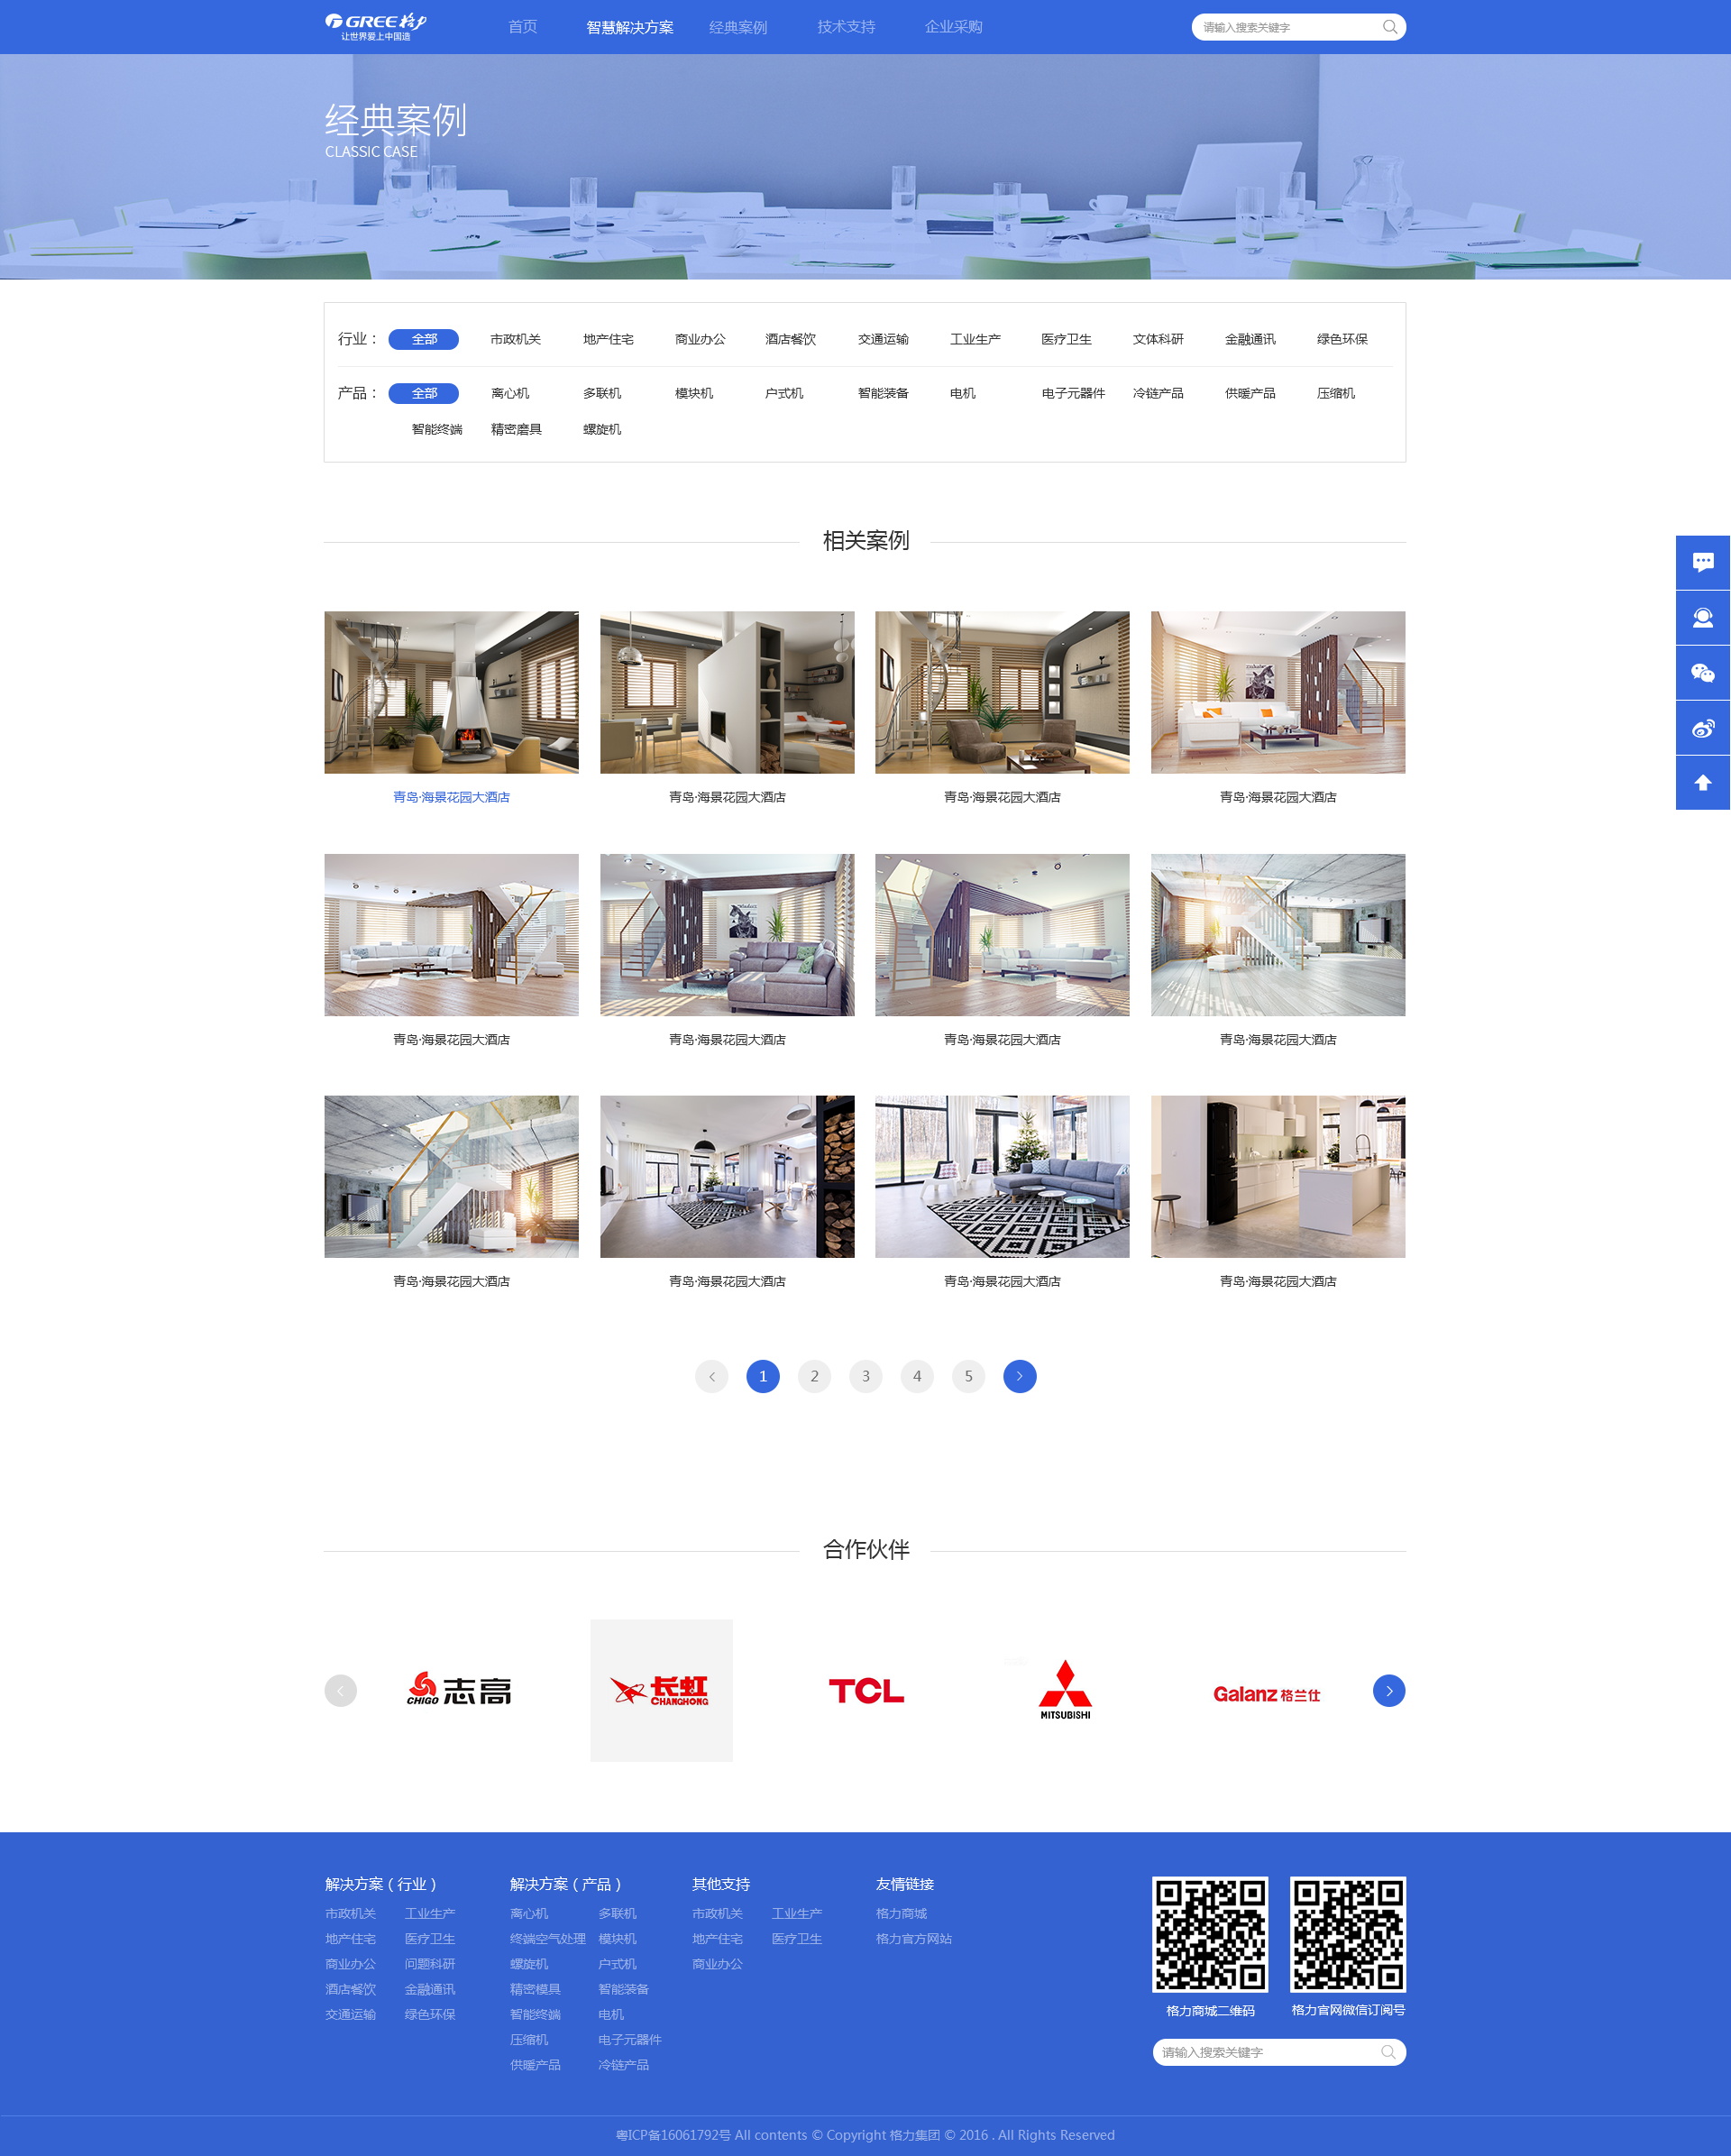Click the footer search magnifier icon

coord(1388,2052)
